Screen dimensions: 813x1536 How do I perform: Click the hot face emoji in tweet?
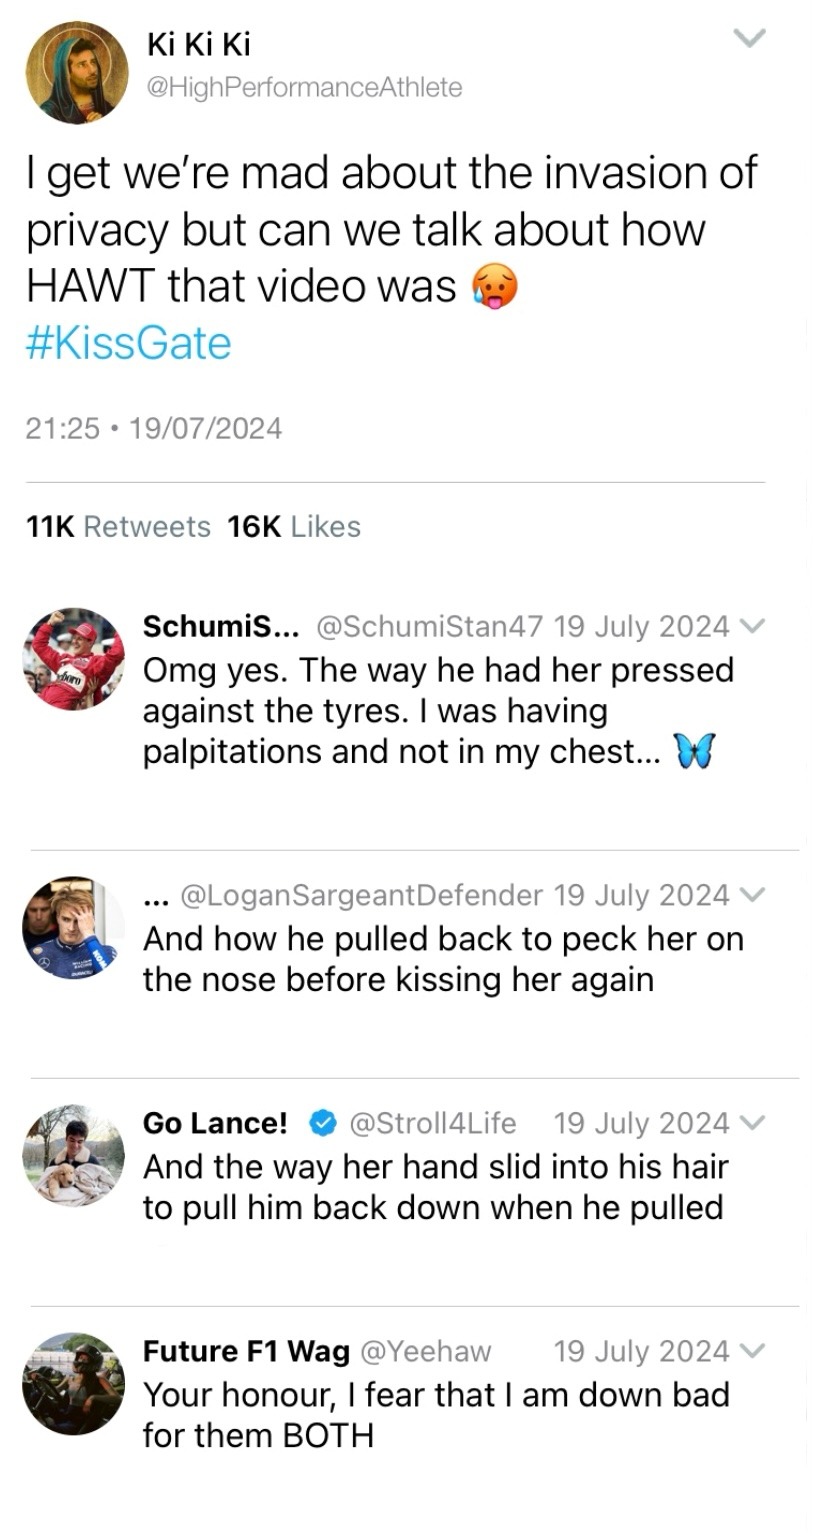494,289
